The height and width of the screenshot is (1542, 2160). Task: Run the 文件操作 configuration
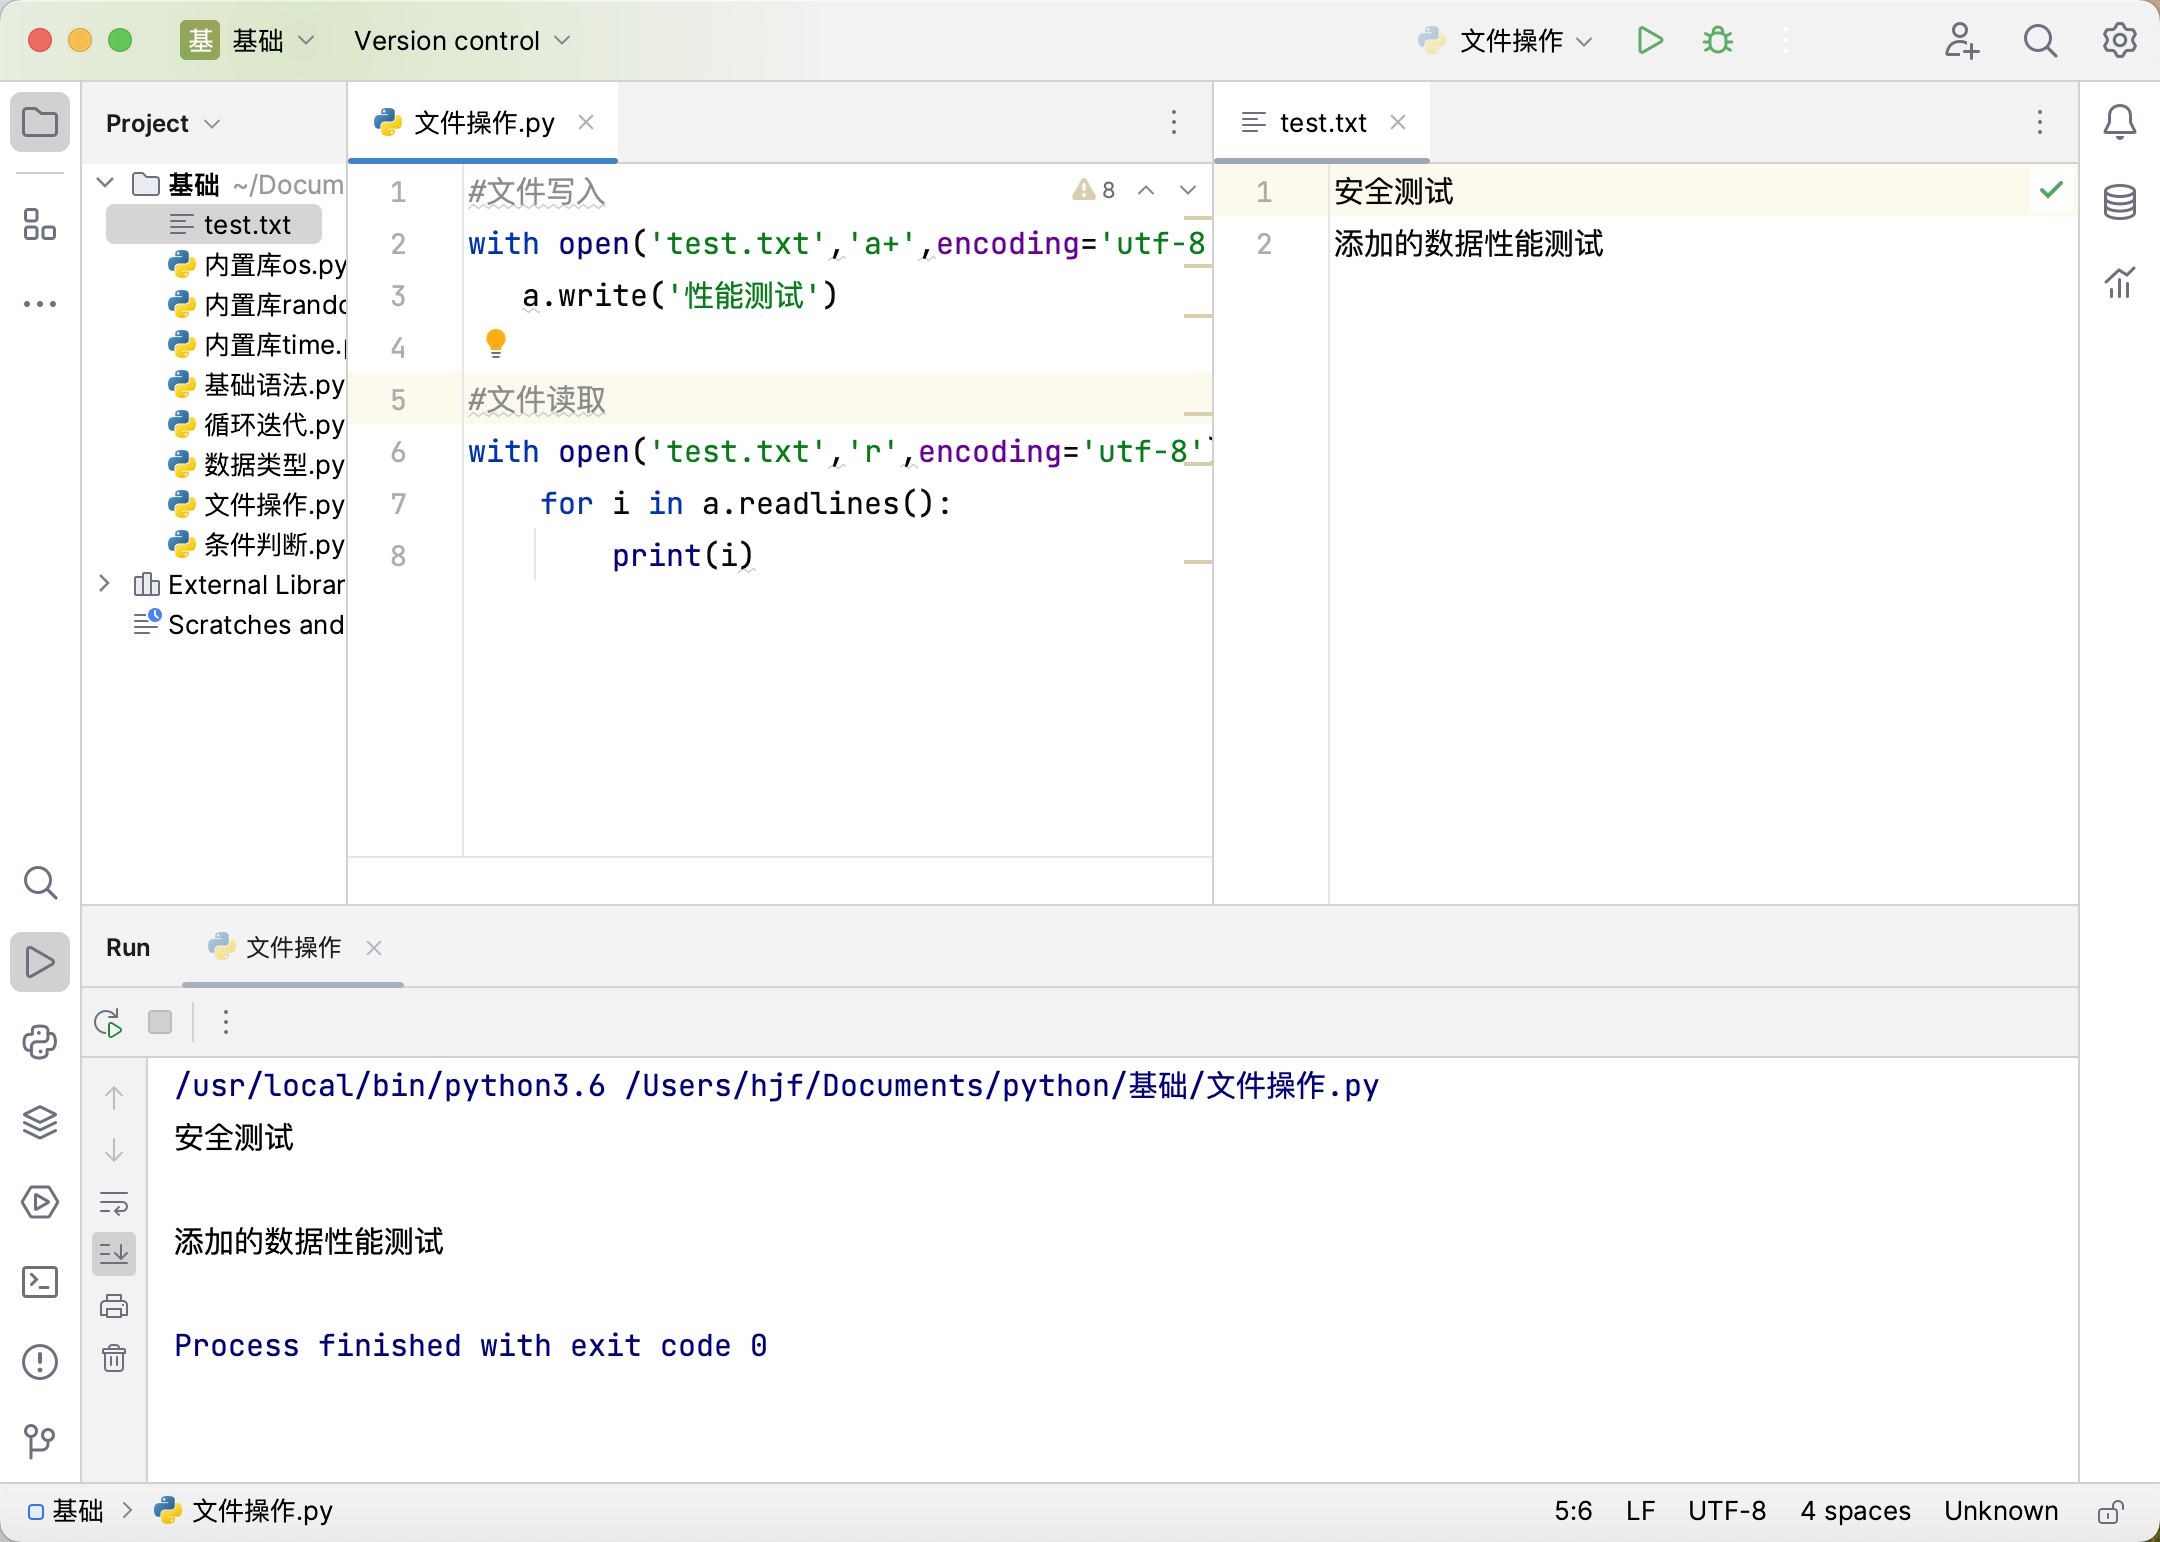click(1650, 41)
